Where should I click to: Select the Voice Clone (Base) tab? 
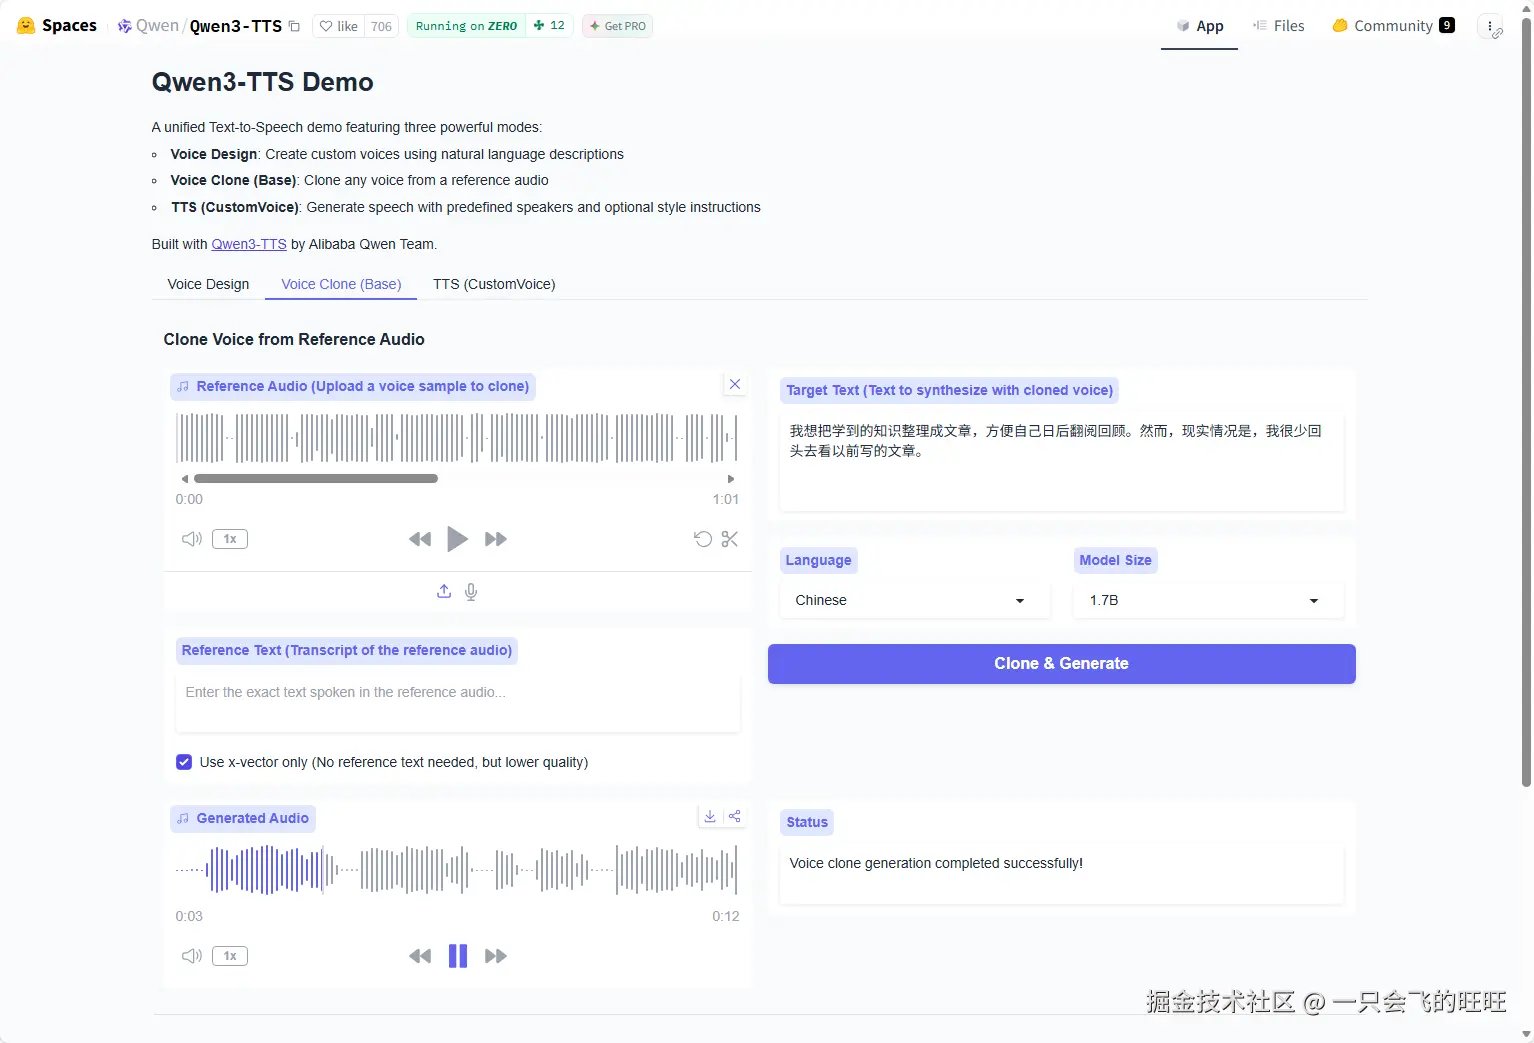(341, 284)
